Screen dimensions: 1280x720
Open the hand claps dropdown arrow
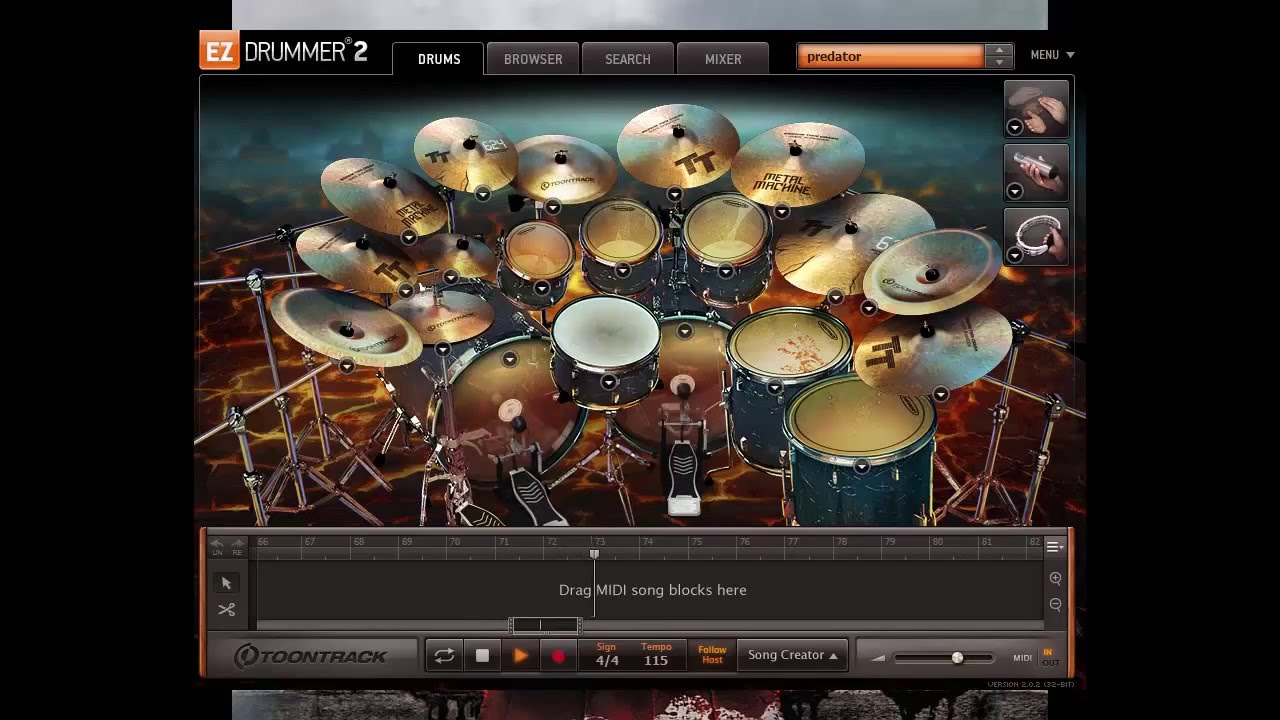[1014, 127]
